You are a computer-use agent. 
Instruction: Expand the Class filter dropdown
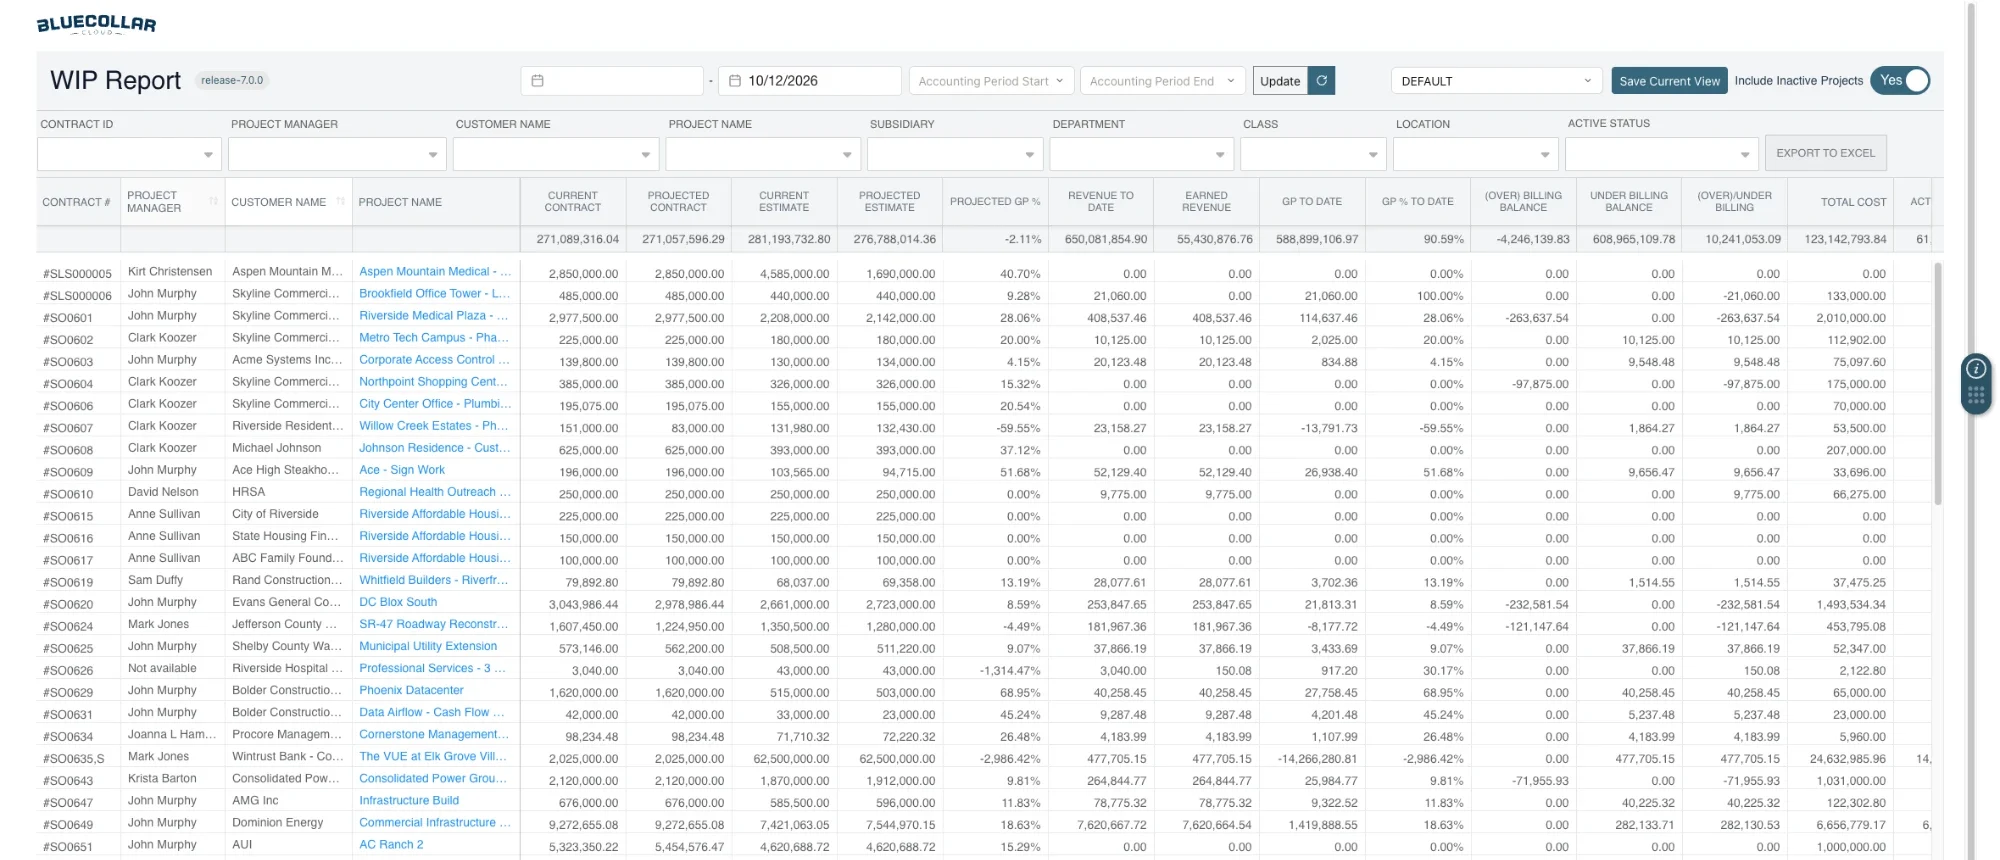1313,154
